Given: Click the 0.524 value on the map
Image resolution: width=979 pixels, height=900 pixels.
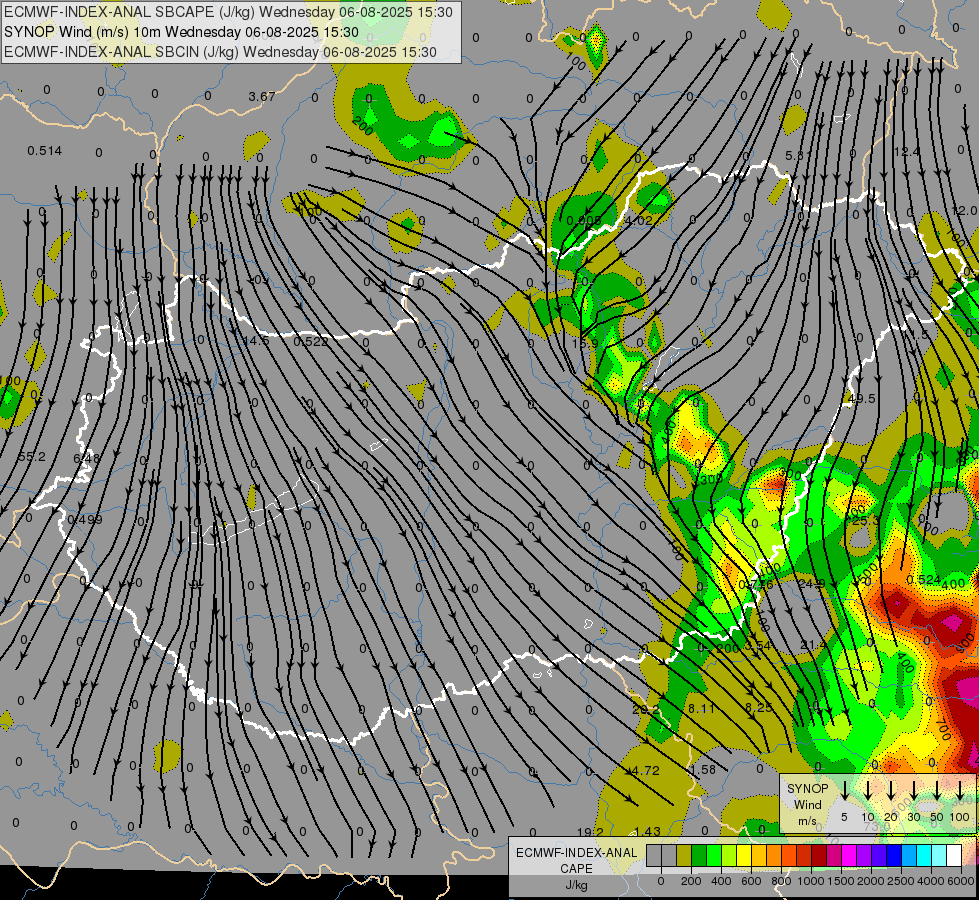Looking at the screenshot, I should 923,580.
